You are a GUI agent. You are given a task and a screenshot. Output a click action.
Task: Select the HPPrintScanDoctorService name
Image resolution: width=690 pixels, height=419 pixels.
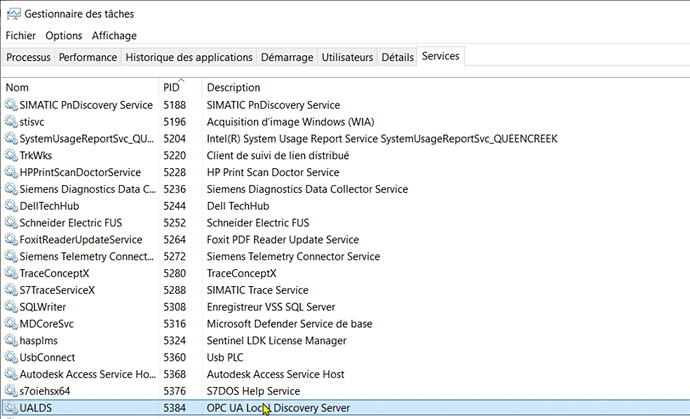(x=80, y=173)
